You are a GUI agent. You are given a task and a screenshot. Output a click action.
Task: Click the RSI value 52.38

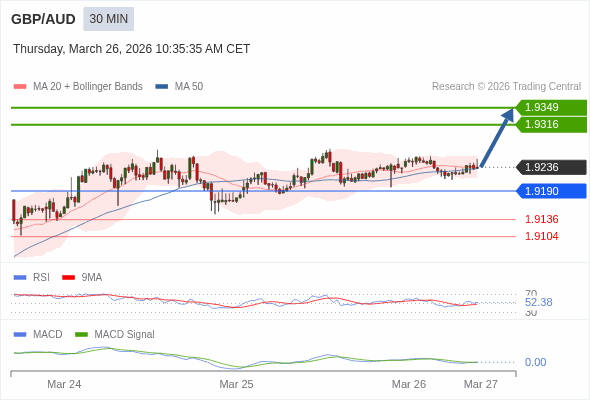click(x=538, y=302)
